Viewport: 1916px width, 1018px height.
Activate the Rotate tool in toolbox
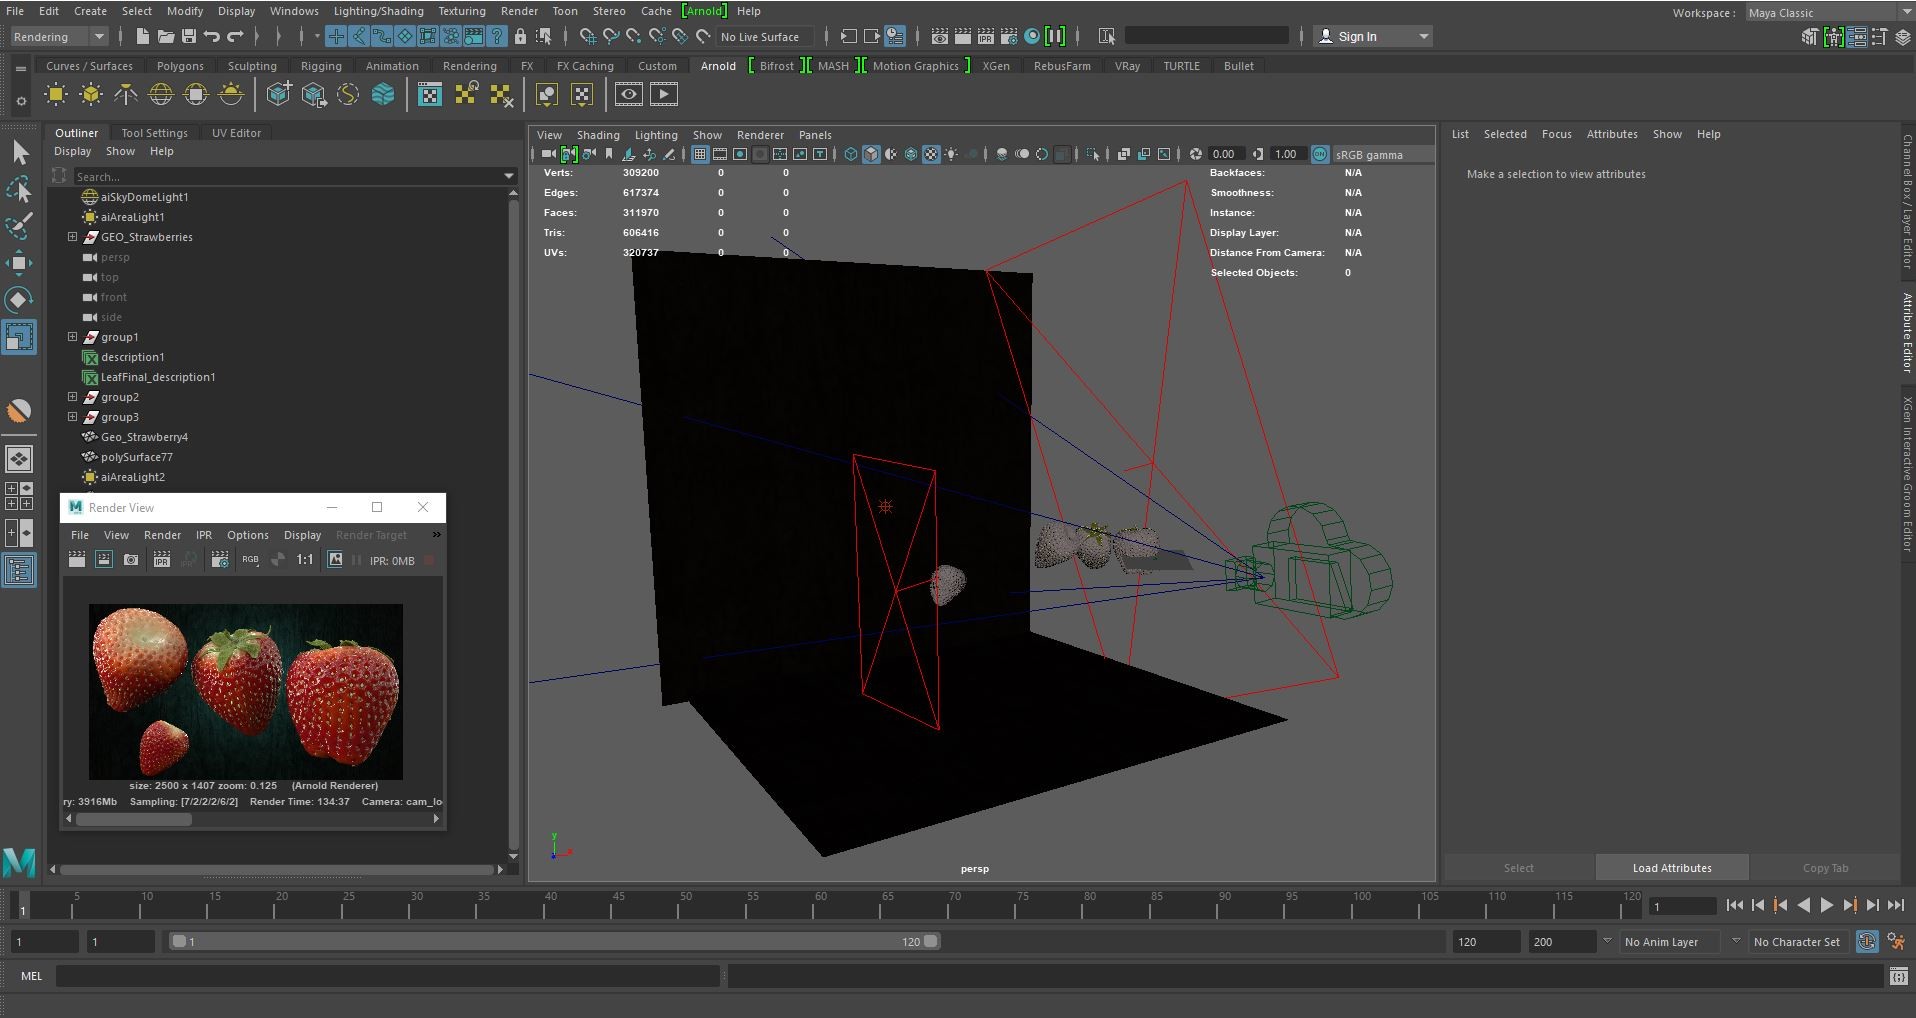click(x=19, y=300)
